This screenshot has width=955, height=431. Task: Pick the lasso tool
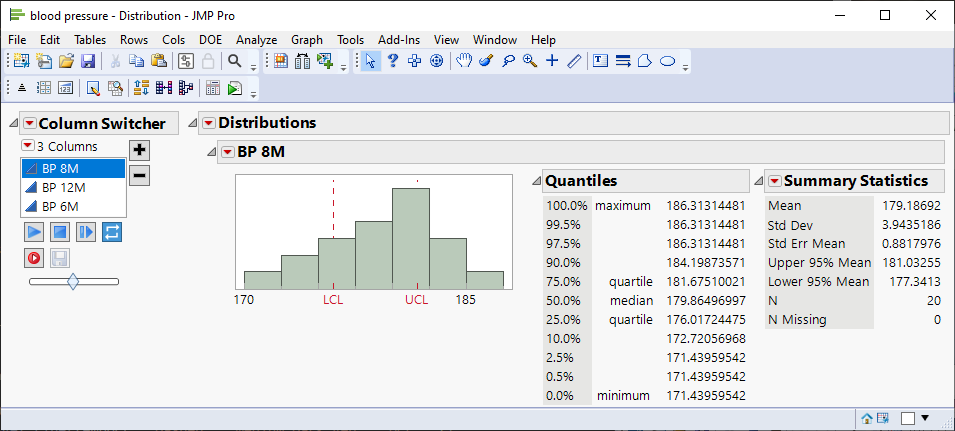(507, 61)
